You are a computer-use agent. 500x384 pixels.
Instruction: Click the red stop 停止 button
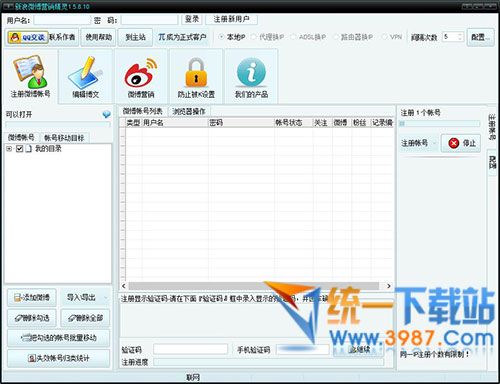pyautogui.click(x=461, y=143)
